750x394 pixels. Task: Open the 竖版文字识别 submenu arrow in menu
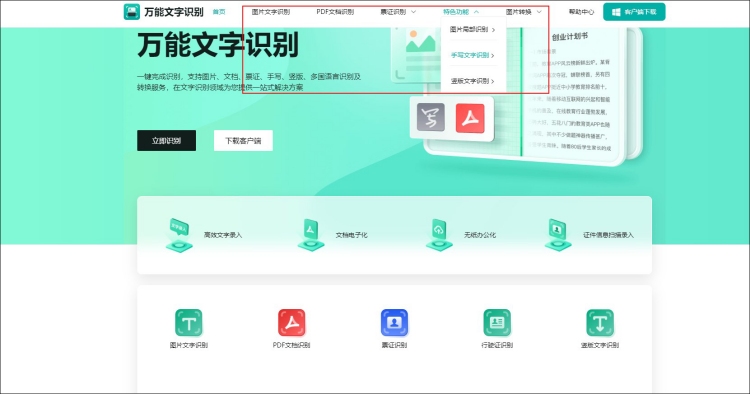coord(493,81)
